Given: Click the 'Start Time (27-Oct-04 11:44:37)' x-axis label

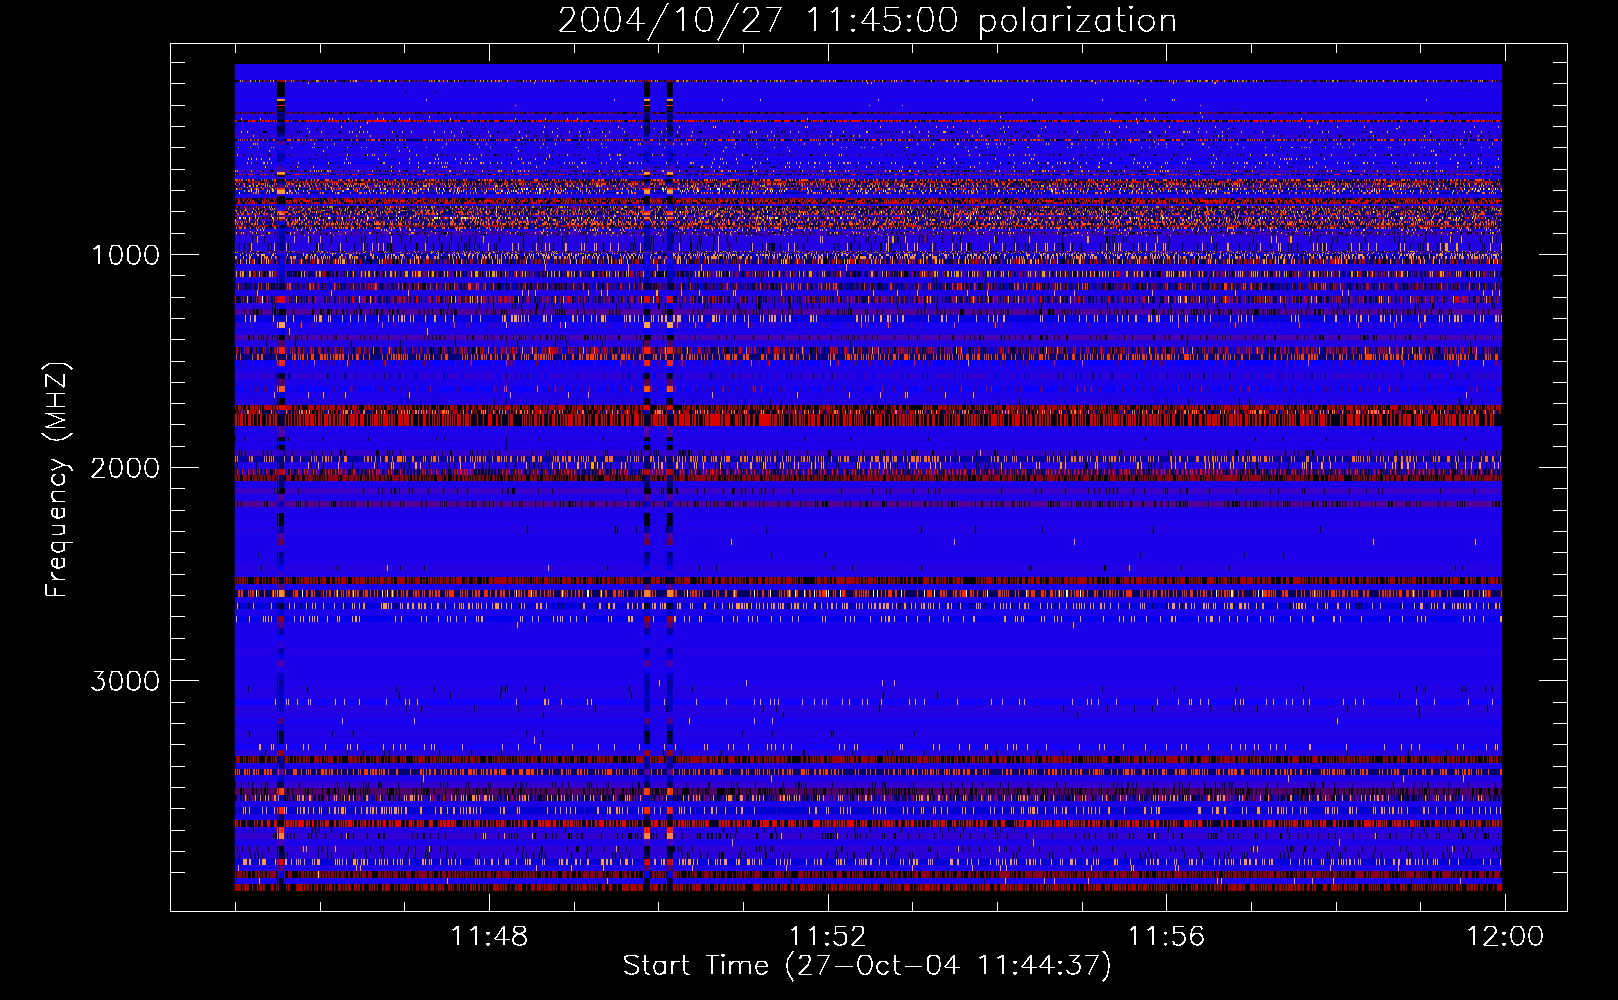Looking at the screenshot, I should tap(867, 966).
